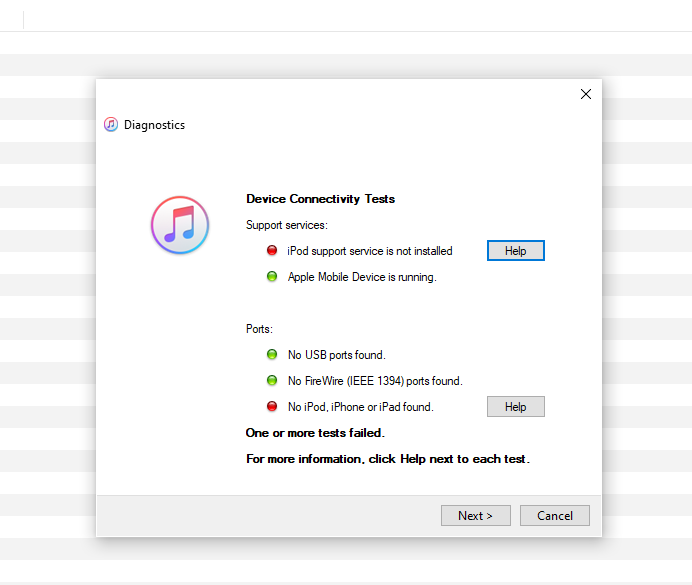The image size is (692, 585).
Task: Click Help for iPod support service
Action: (x=515, y=251)
